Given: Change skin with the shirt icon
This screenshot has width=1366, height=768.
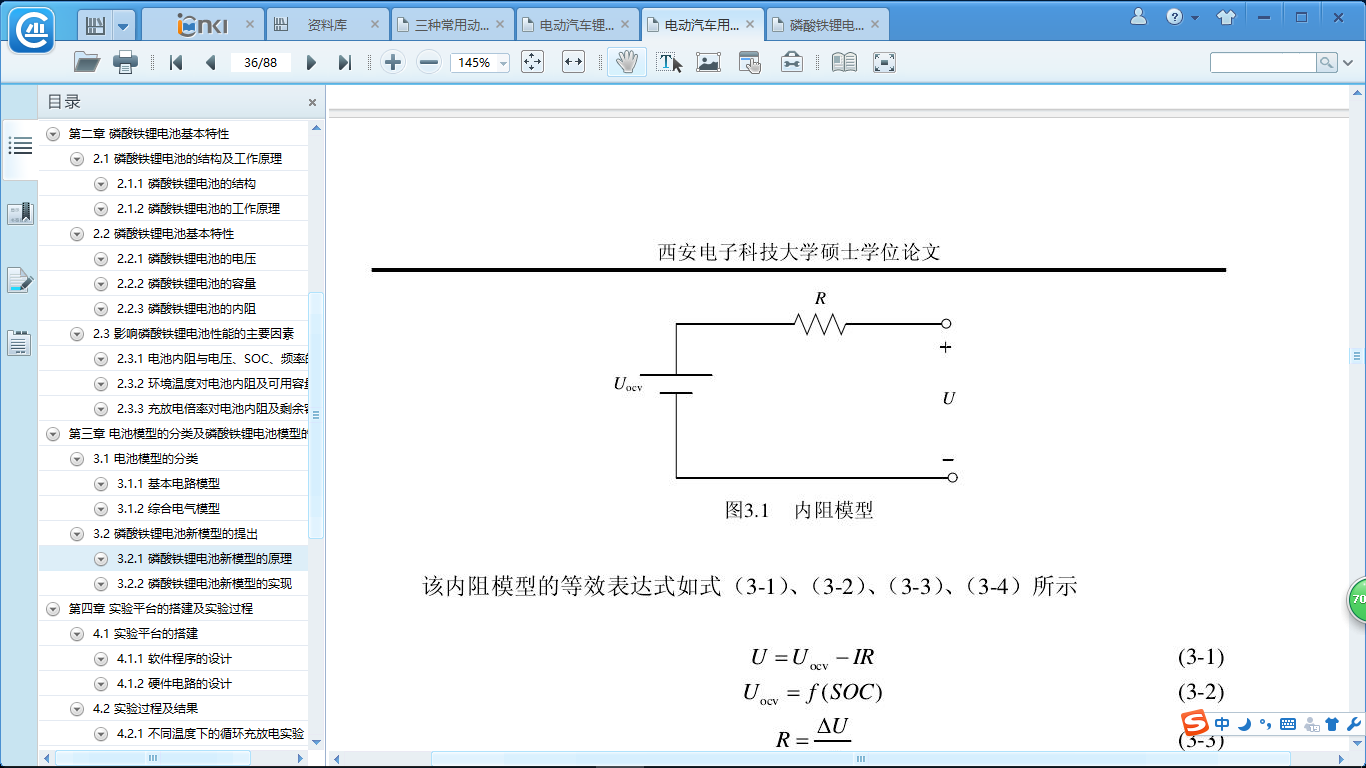Looking at the screenshot, I should point(1226,17).
